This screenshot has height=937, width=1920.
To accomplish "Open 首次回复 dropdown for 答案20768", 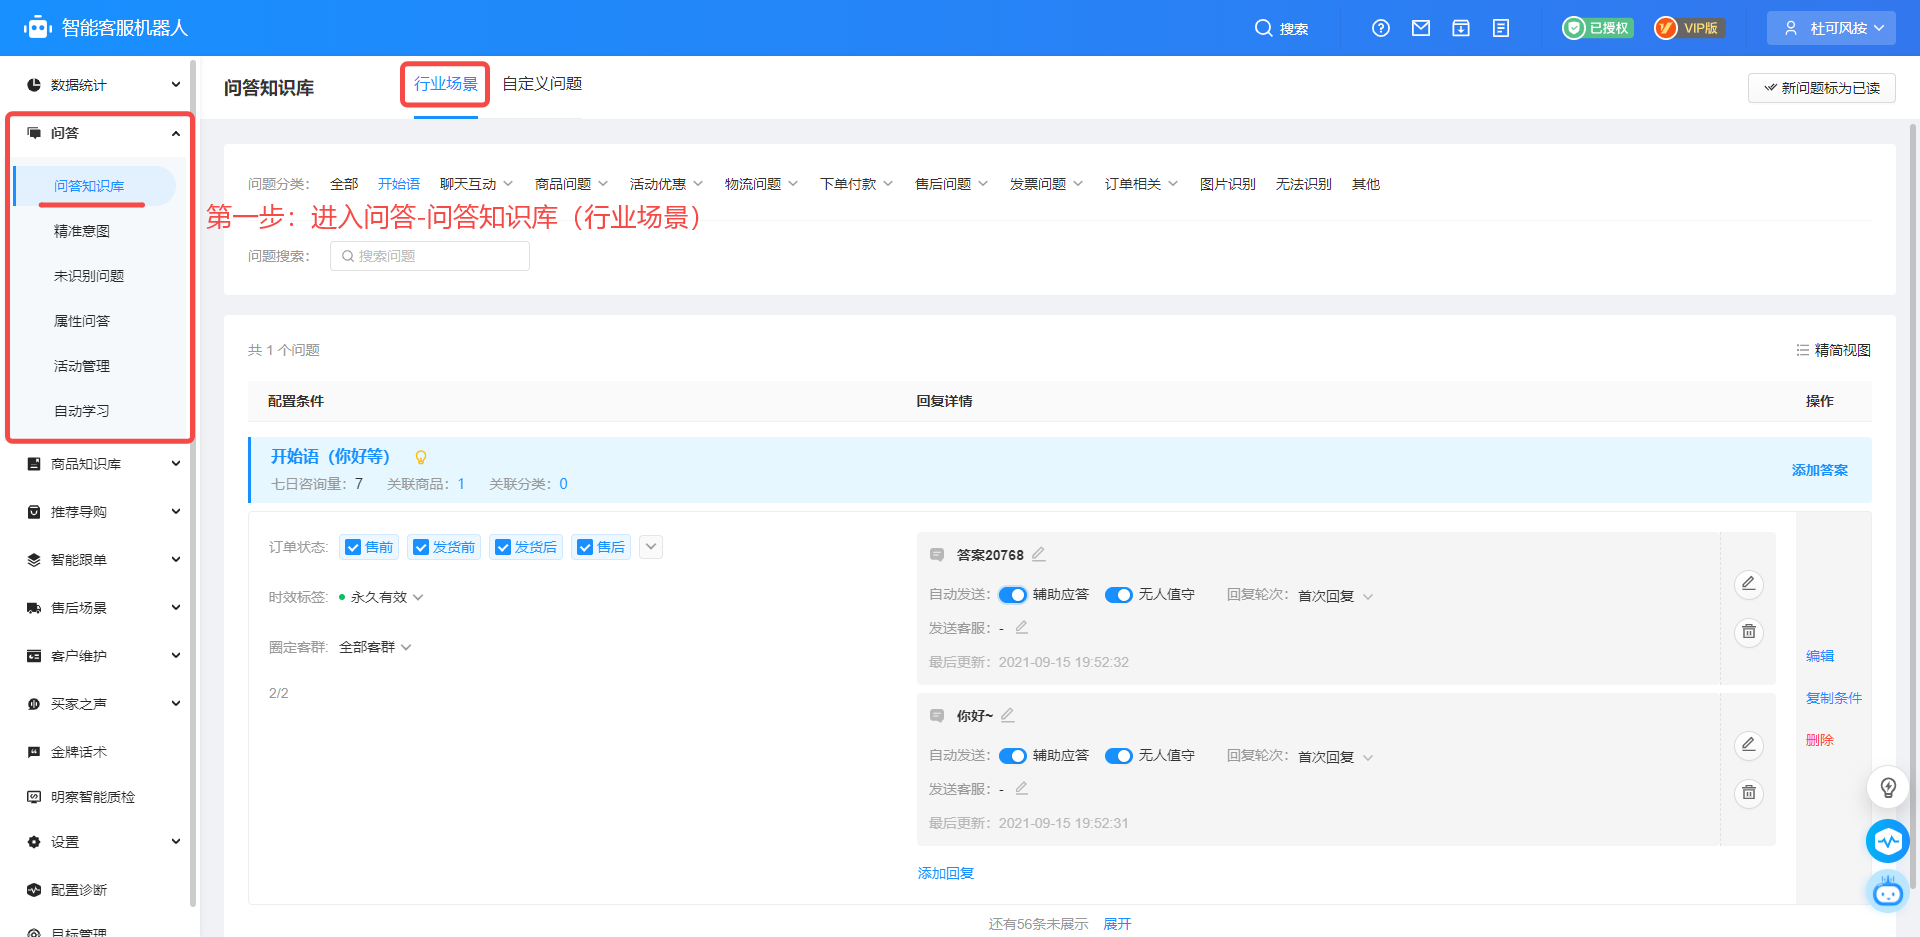I will [1336, 596].
